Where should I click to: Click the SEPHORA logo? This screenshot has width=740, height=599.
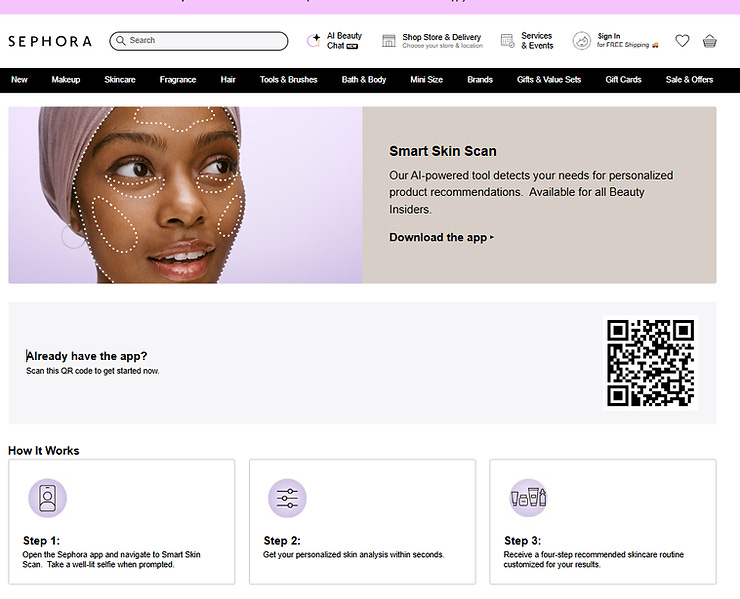tap(50, 42)
